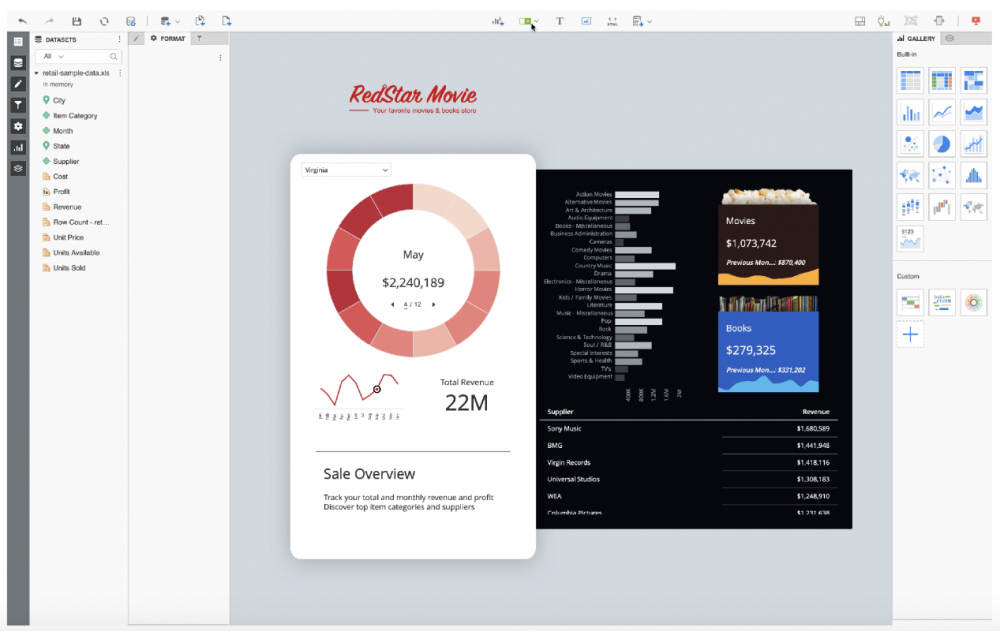Viewport: 1000px width, 631px height.
Task: Click the Sony Music supplier row
Action: pos(689,429)
